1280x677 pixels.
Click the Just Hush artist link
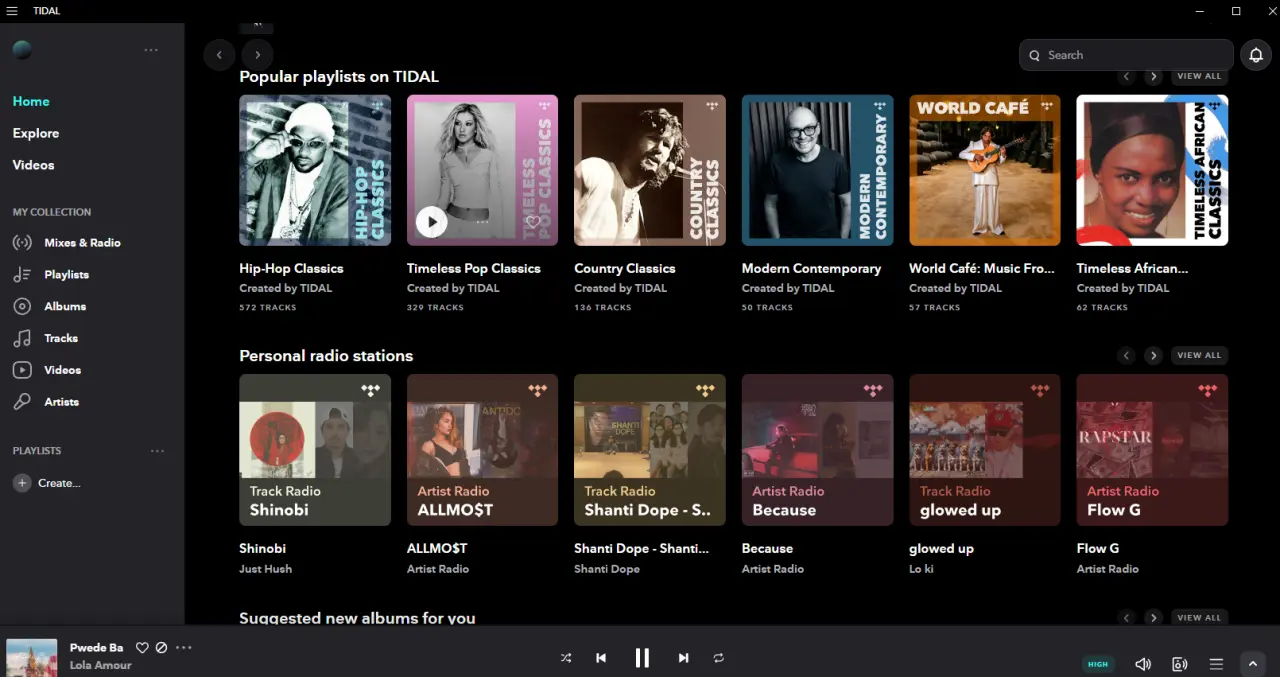[265, 569]
